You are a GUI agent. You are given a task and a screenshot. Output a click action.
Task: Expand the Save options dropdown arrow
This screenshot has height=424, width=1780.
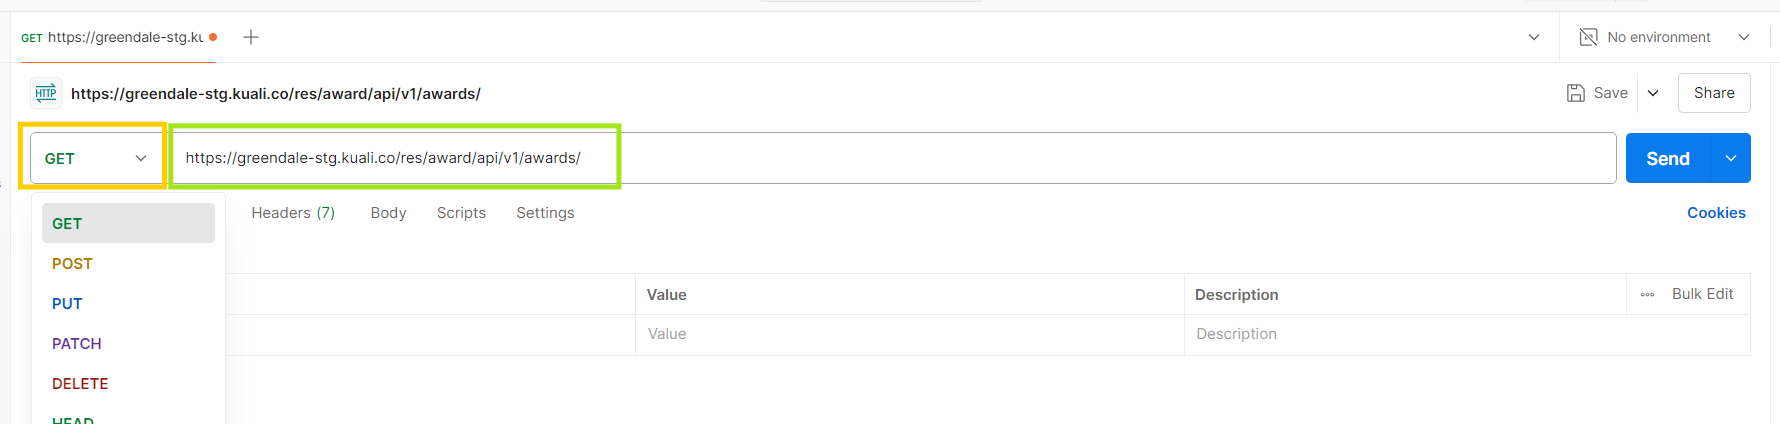click(1653, 93)
